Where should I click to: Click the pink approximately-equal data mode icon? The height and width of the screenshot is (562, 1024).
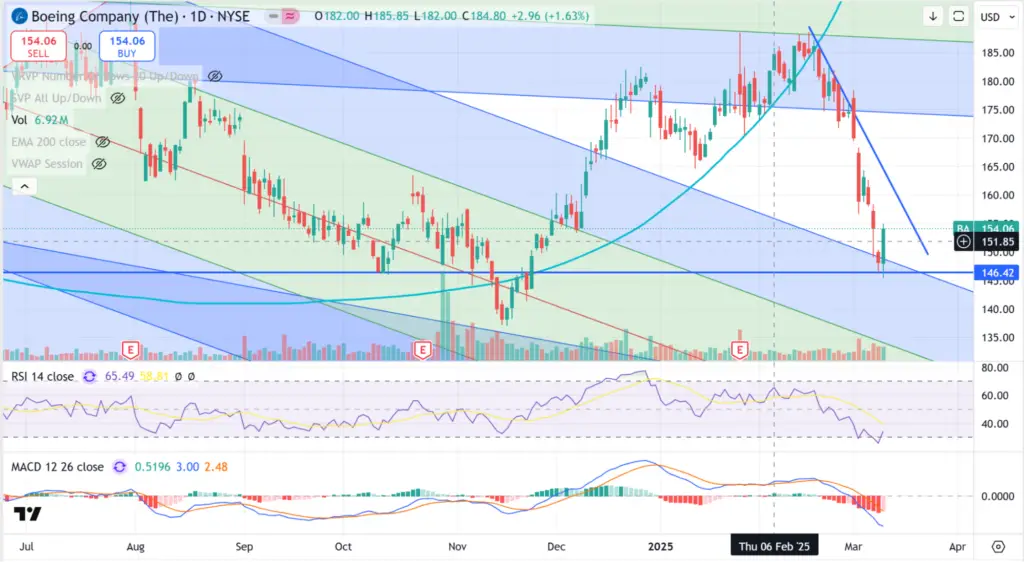pos(290,16)
